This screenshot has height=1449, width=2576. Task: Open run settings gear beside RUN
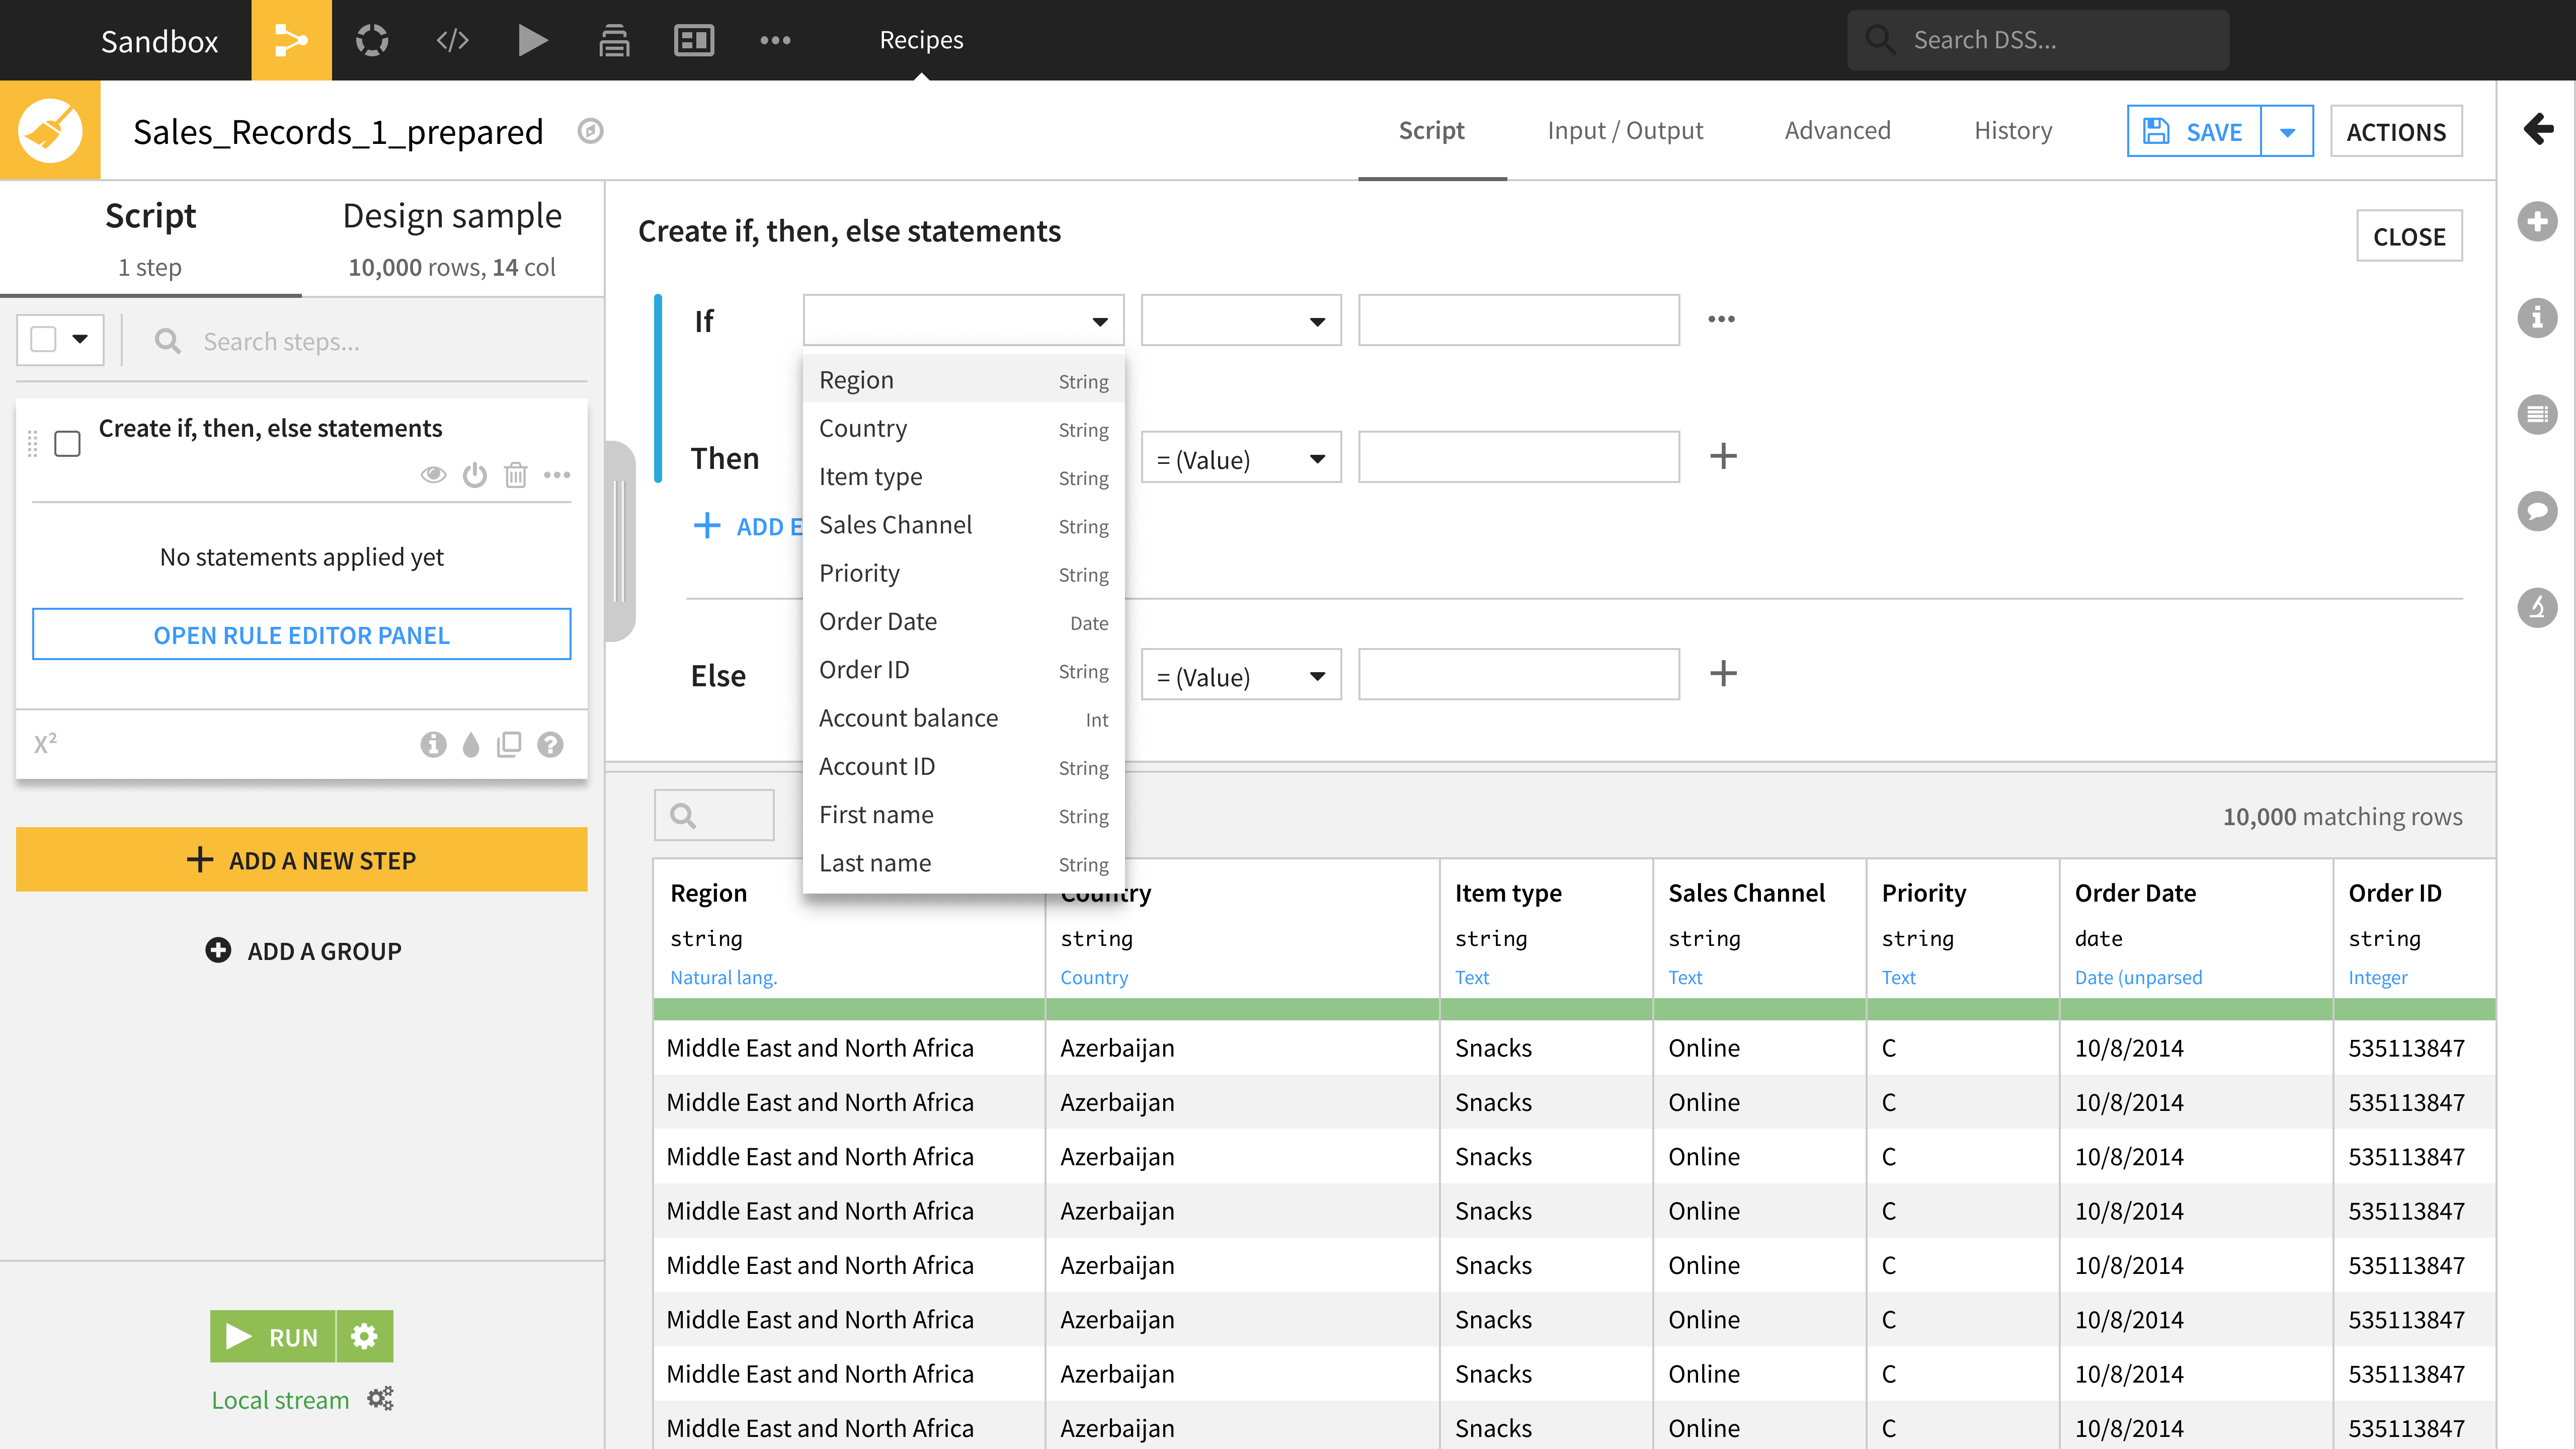coord(365,1336)
